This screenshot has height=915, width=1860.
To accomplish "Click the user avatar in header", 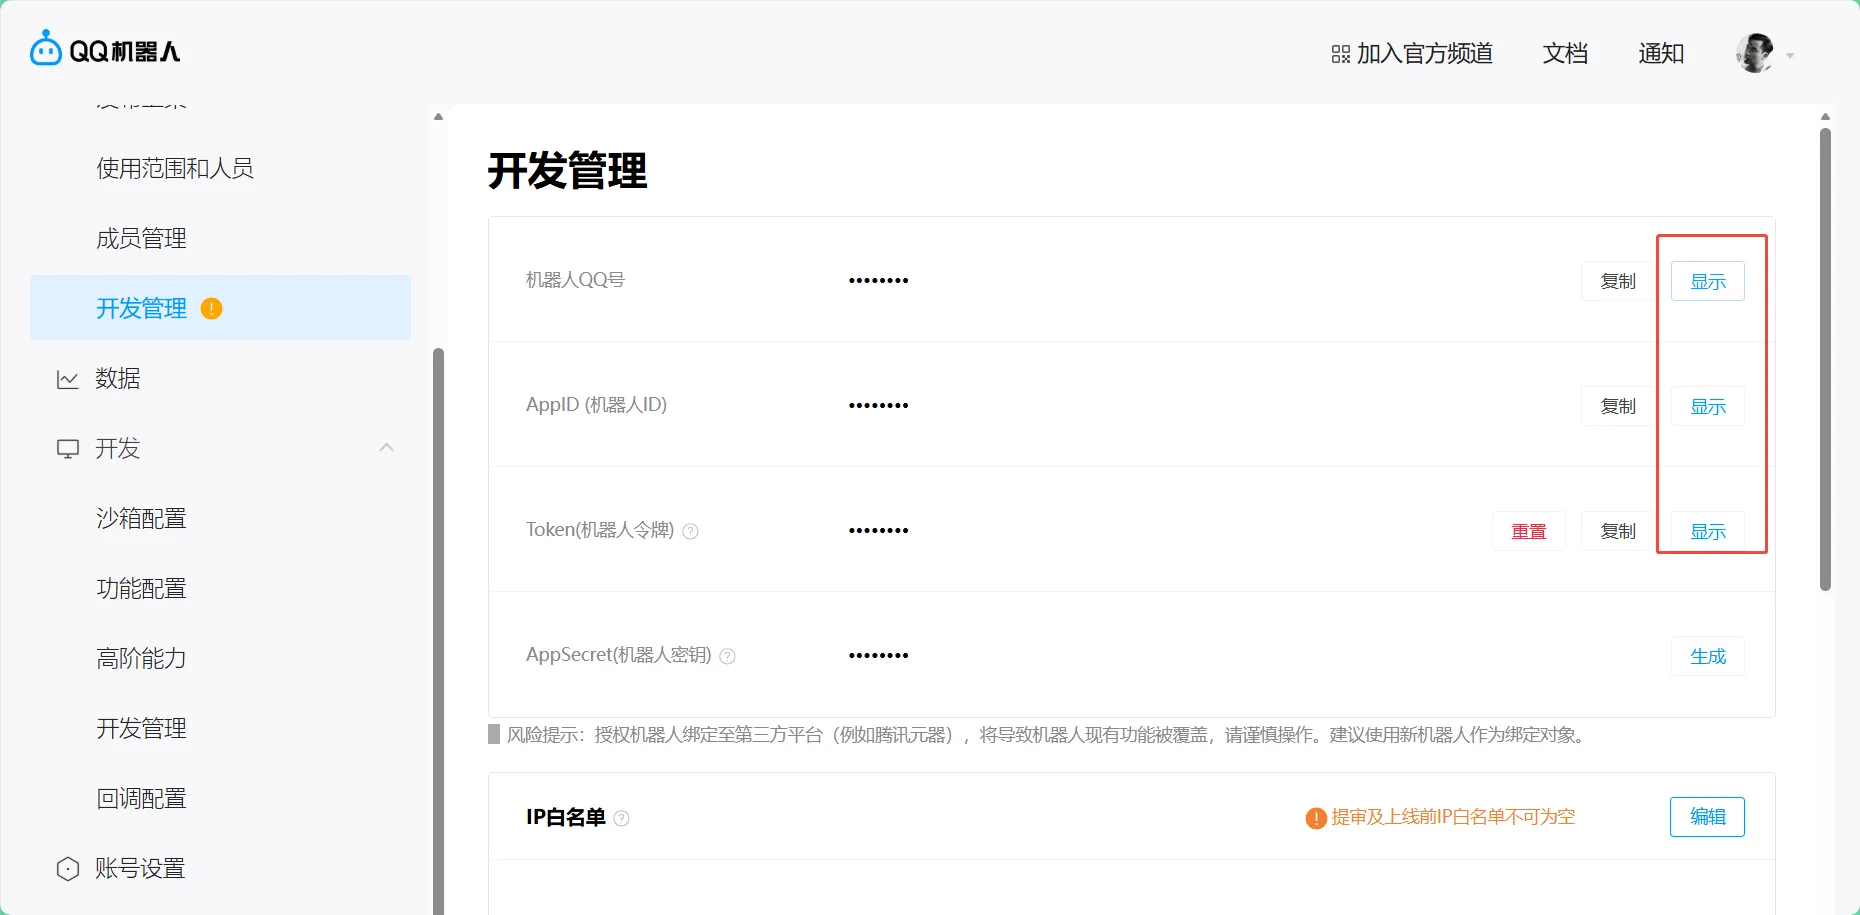I will click(x=1754, y=53).
